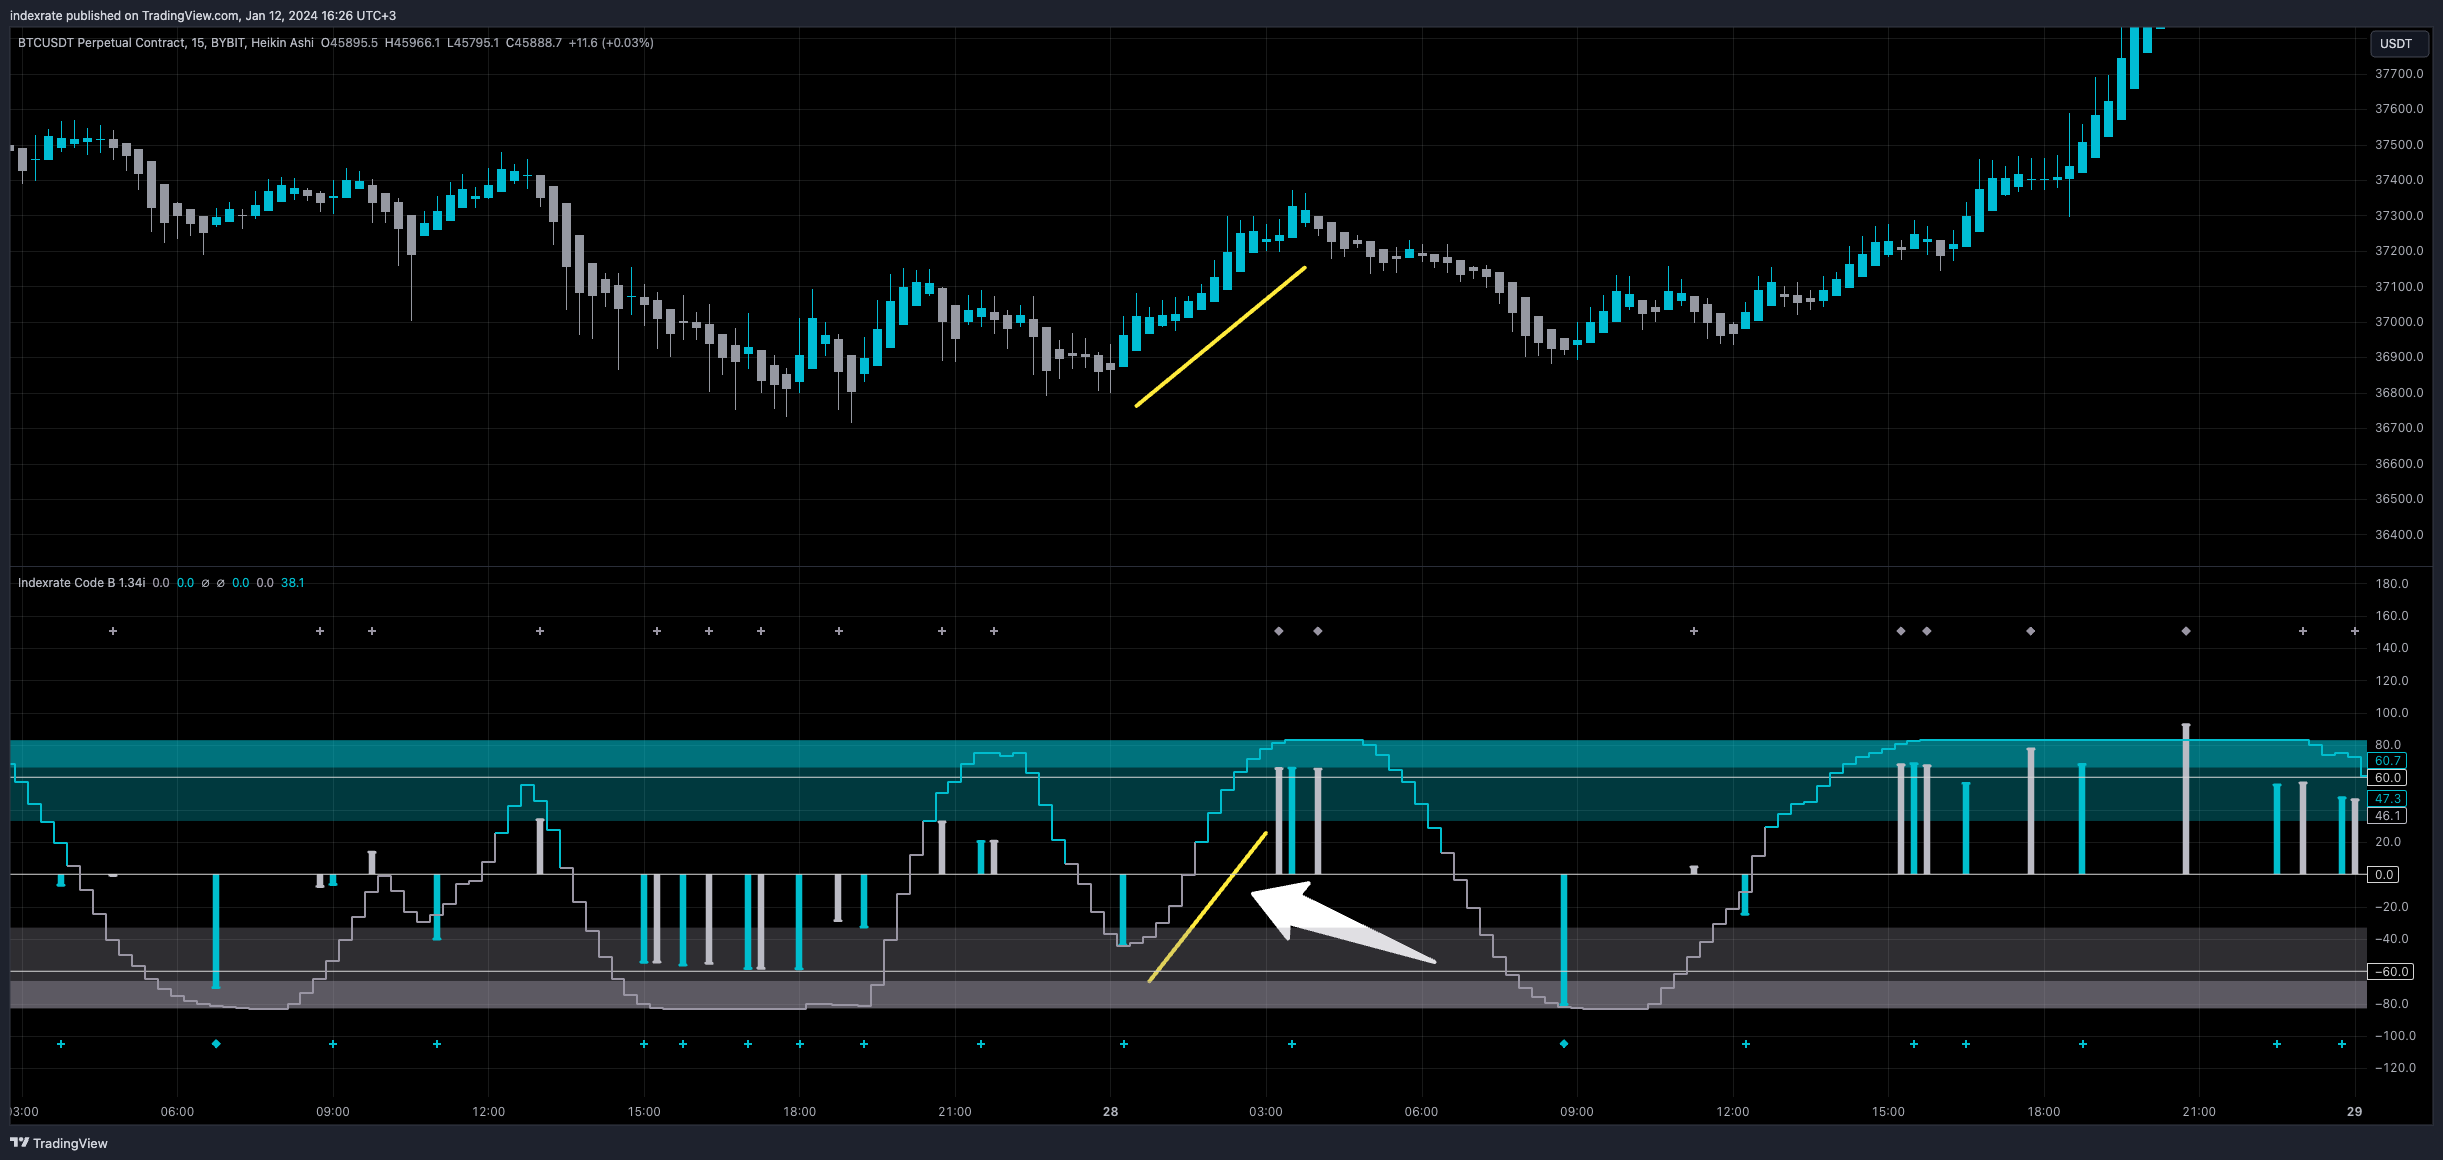Click the 120.0 indicator scale label
The image size is (2443, 1160).
2392,681
